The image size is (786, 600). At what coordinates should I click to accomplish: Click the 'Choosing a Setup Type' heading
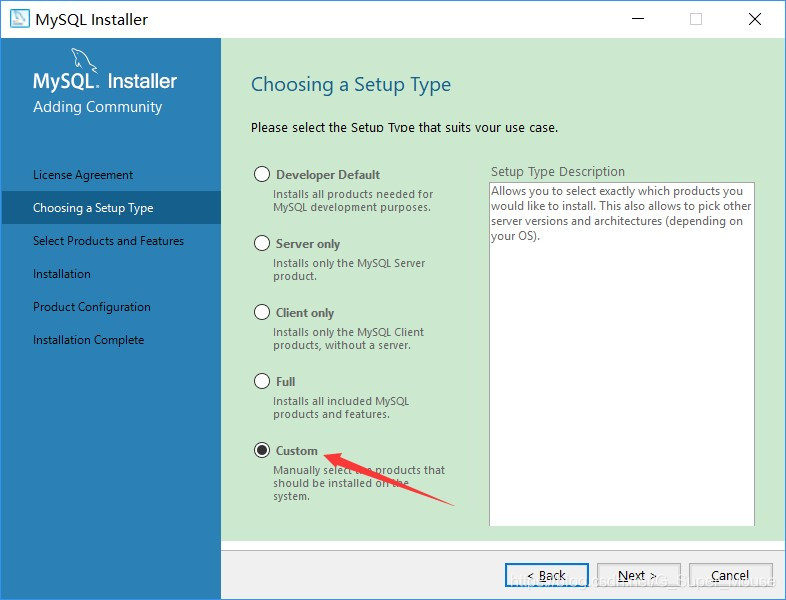(x=351, y=84)
